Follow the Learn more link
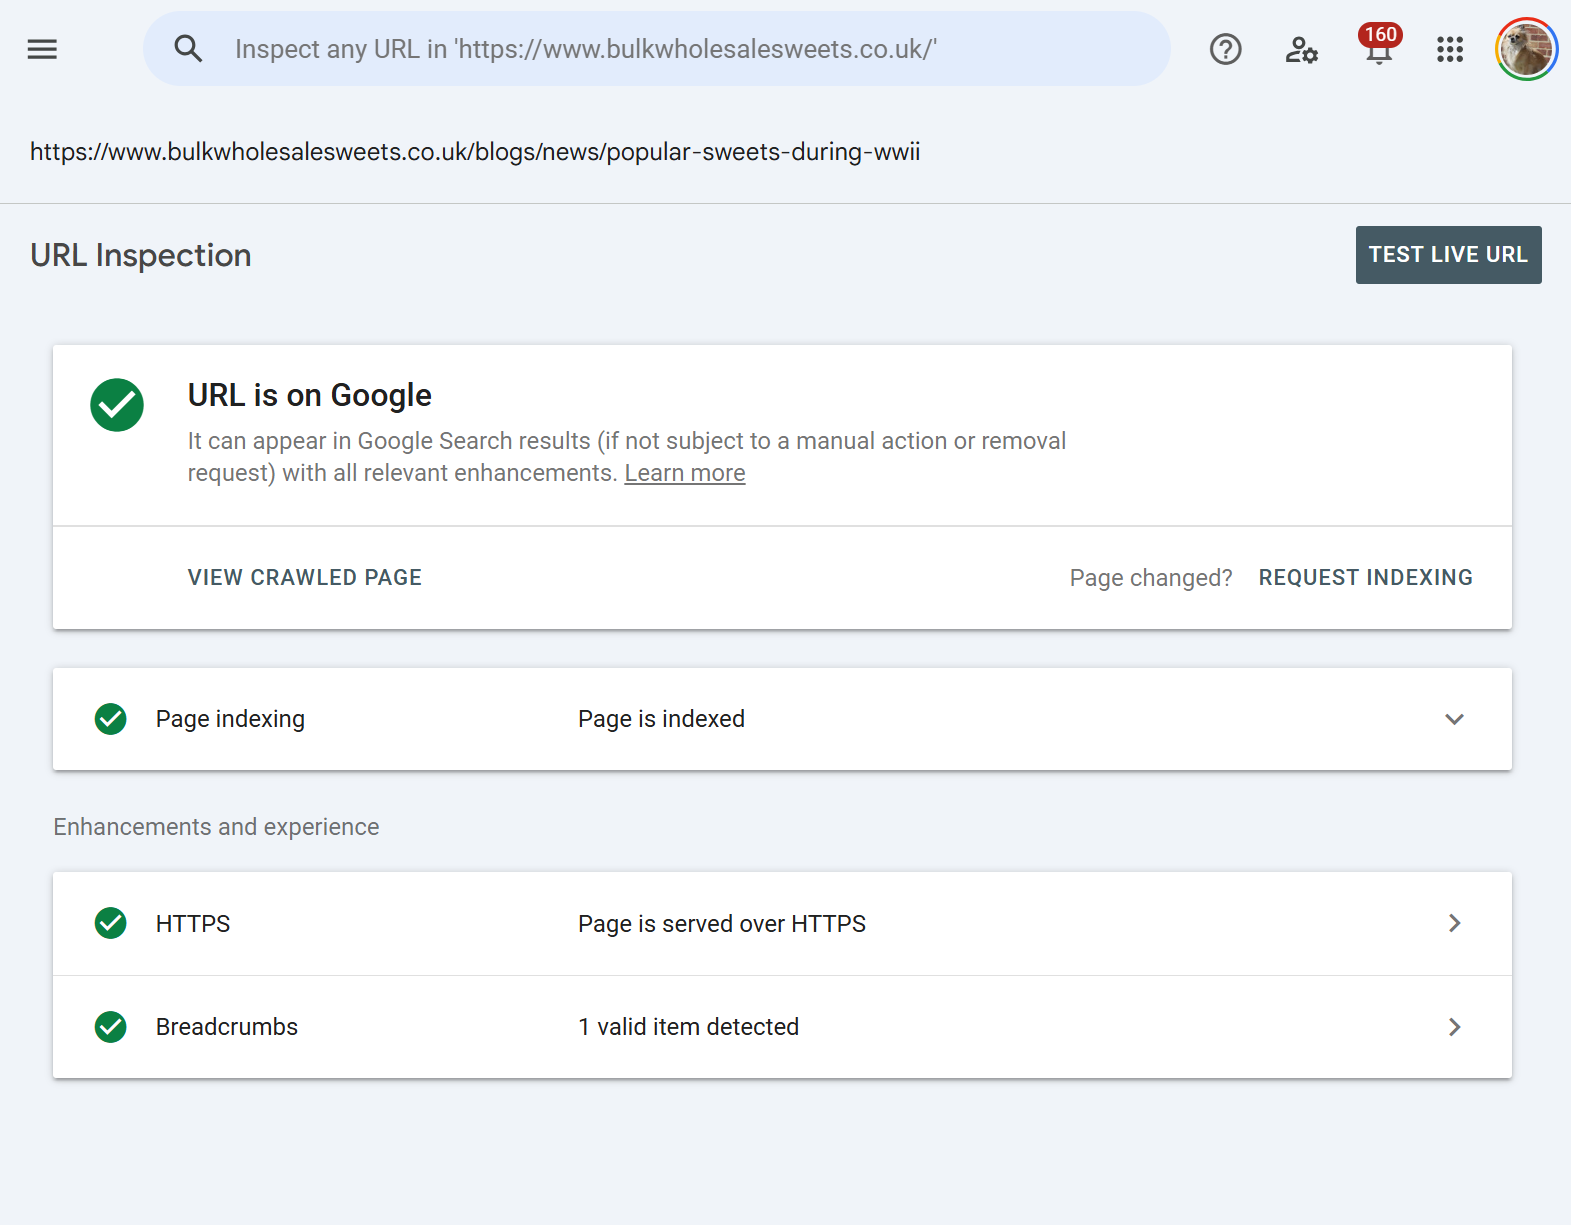1571x1225 pixels. 685,473
